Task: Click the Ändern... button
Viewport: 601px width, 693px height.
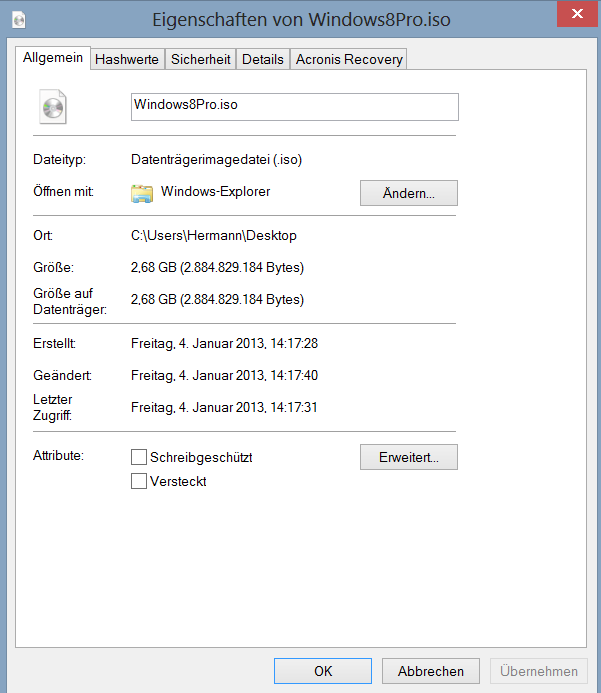Action: click(409, 193)
